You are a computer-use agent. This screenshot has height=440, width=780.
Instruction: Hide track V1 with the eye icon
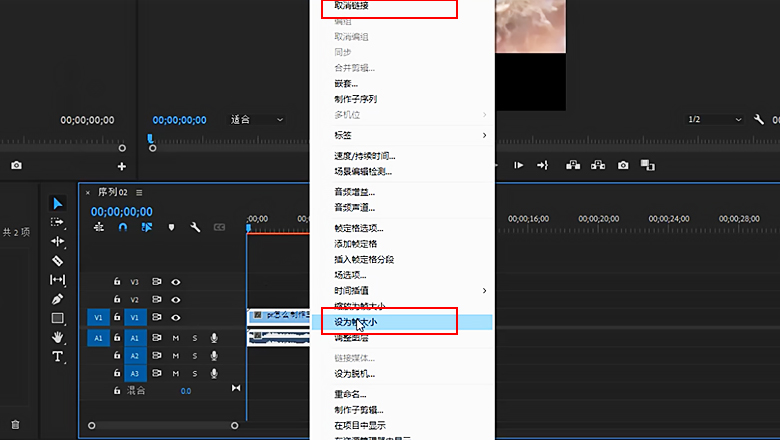176,317
